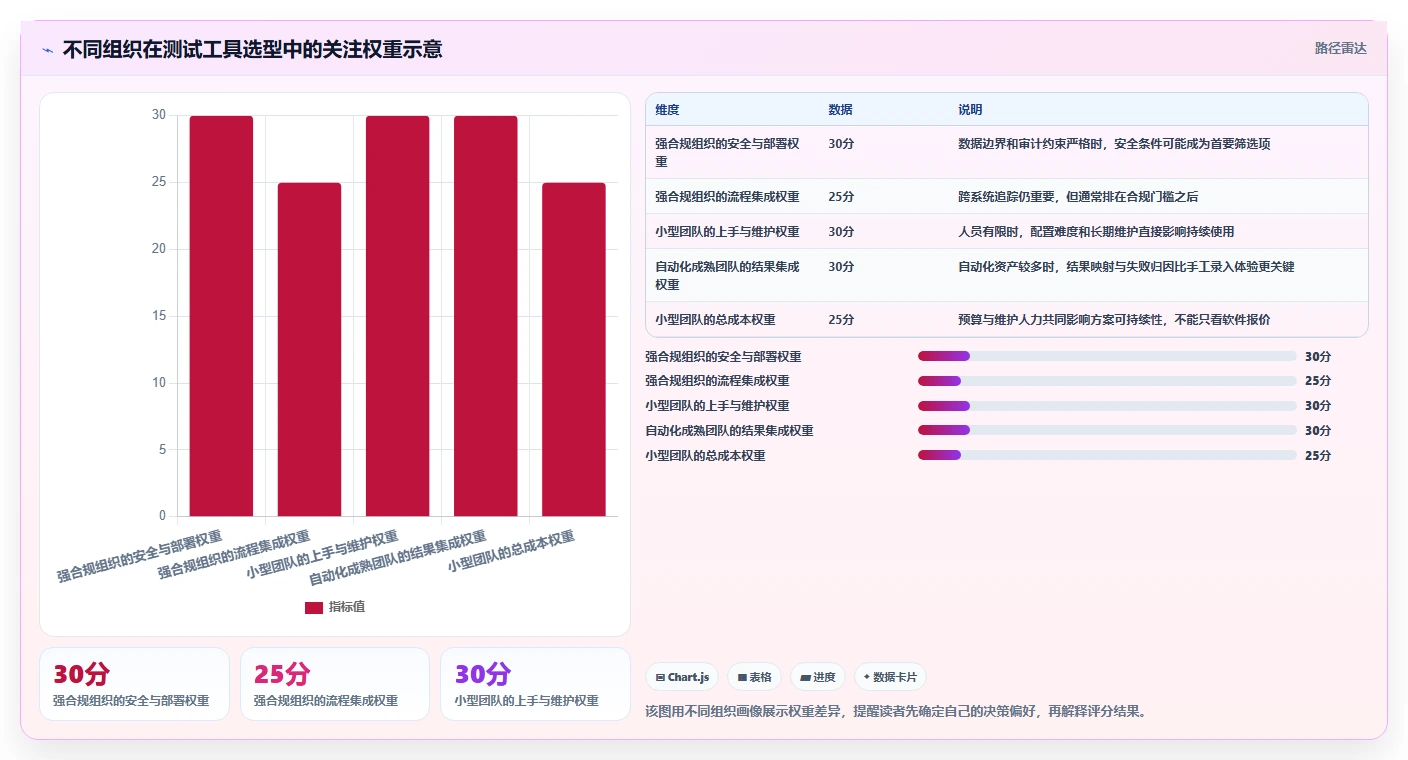Open the 25分 stat card
This screenshot has height=760, width=1408.
pos(335,684)
